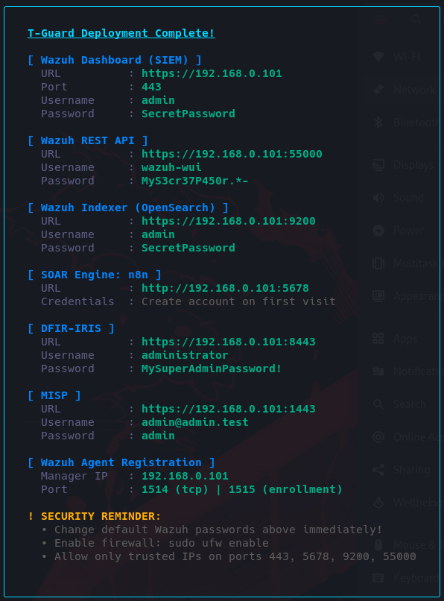Screen dimensions: 444x601
Task: Select the 'Manager IP' label
Action: [74, 476]
